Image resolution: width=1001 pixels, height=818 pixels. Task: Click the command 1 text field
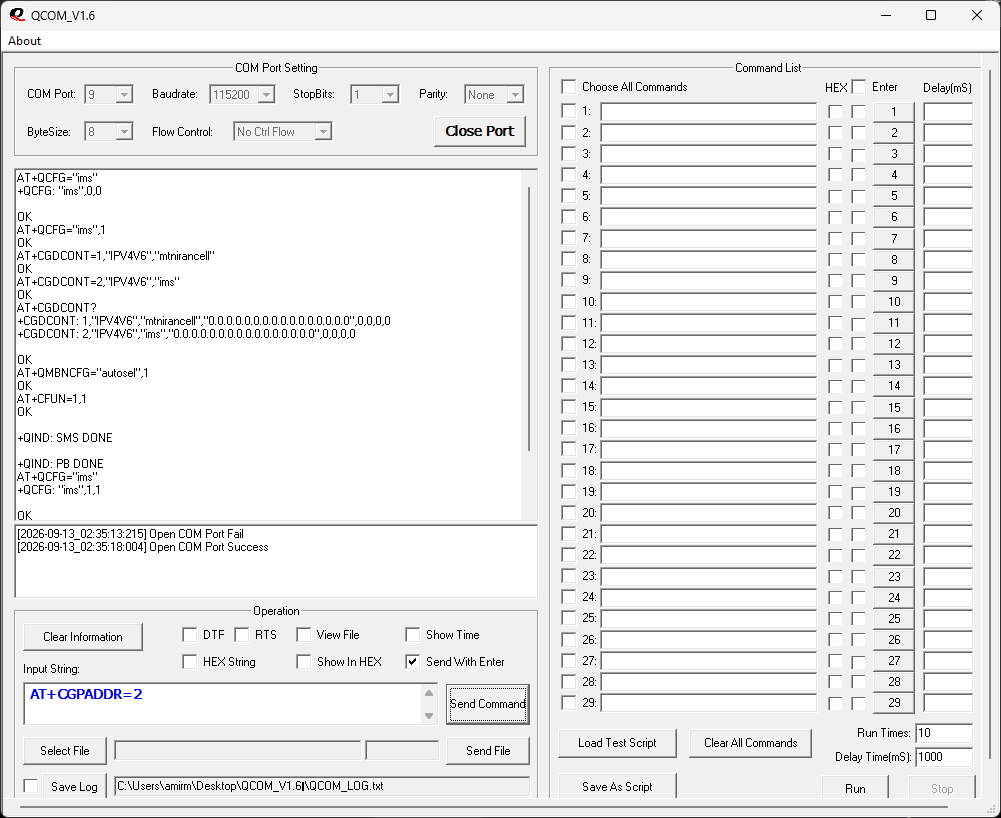[x=708, y=112]
